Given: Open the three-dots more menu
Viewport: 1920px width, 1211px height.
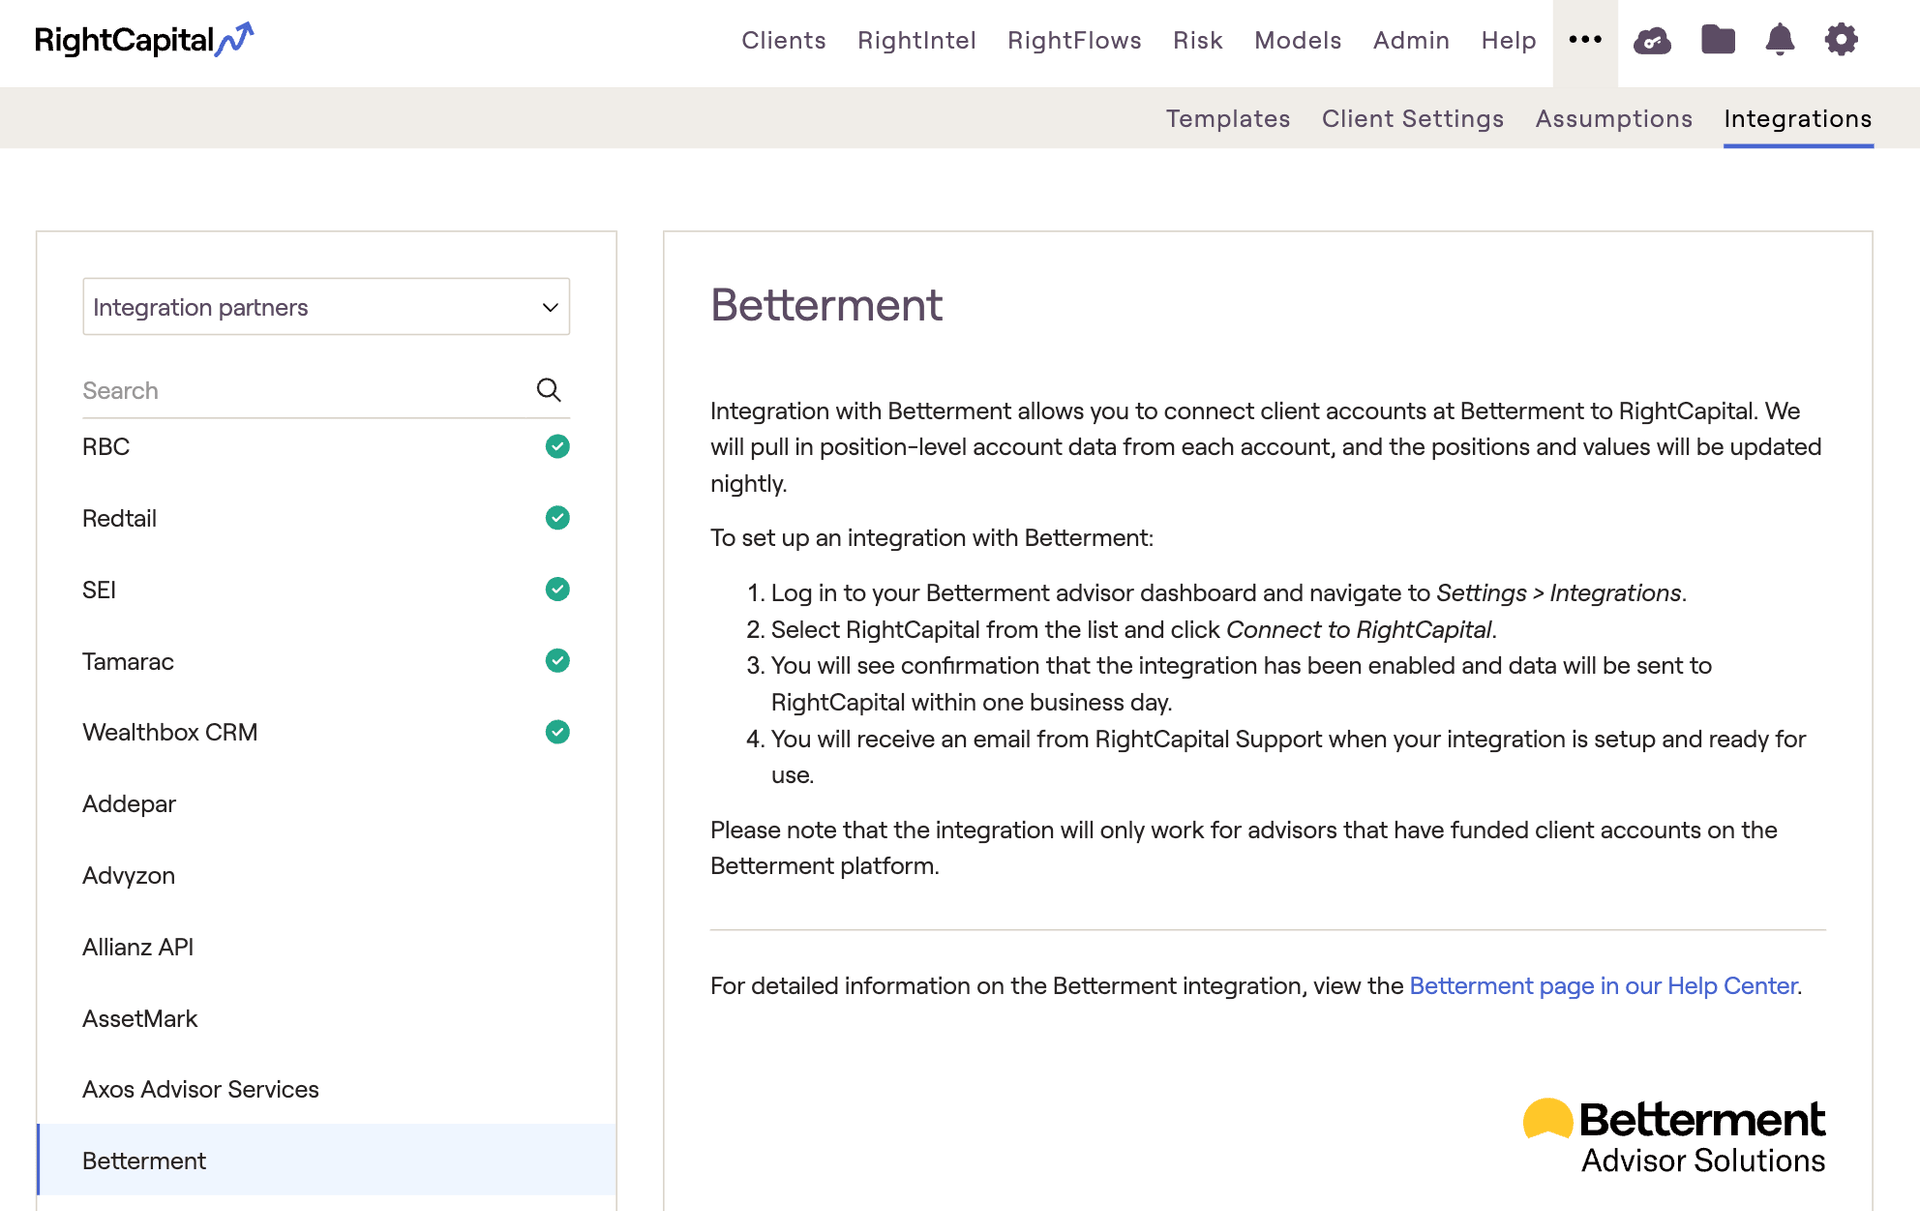Looking at the screenshot, I should [x=1584, y=40].
